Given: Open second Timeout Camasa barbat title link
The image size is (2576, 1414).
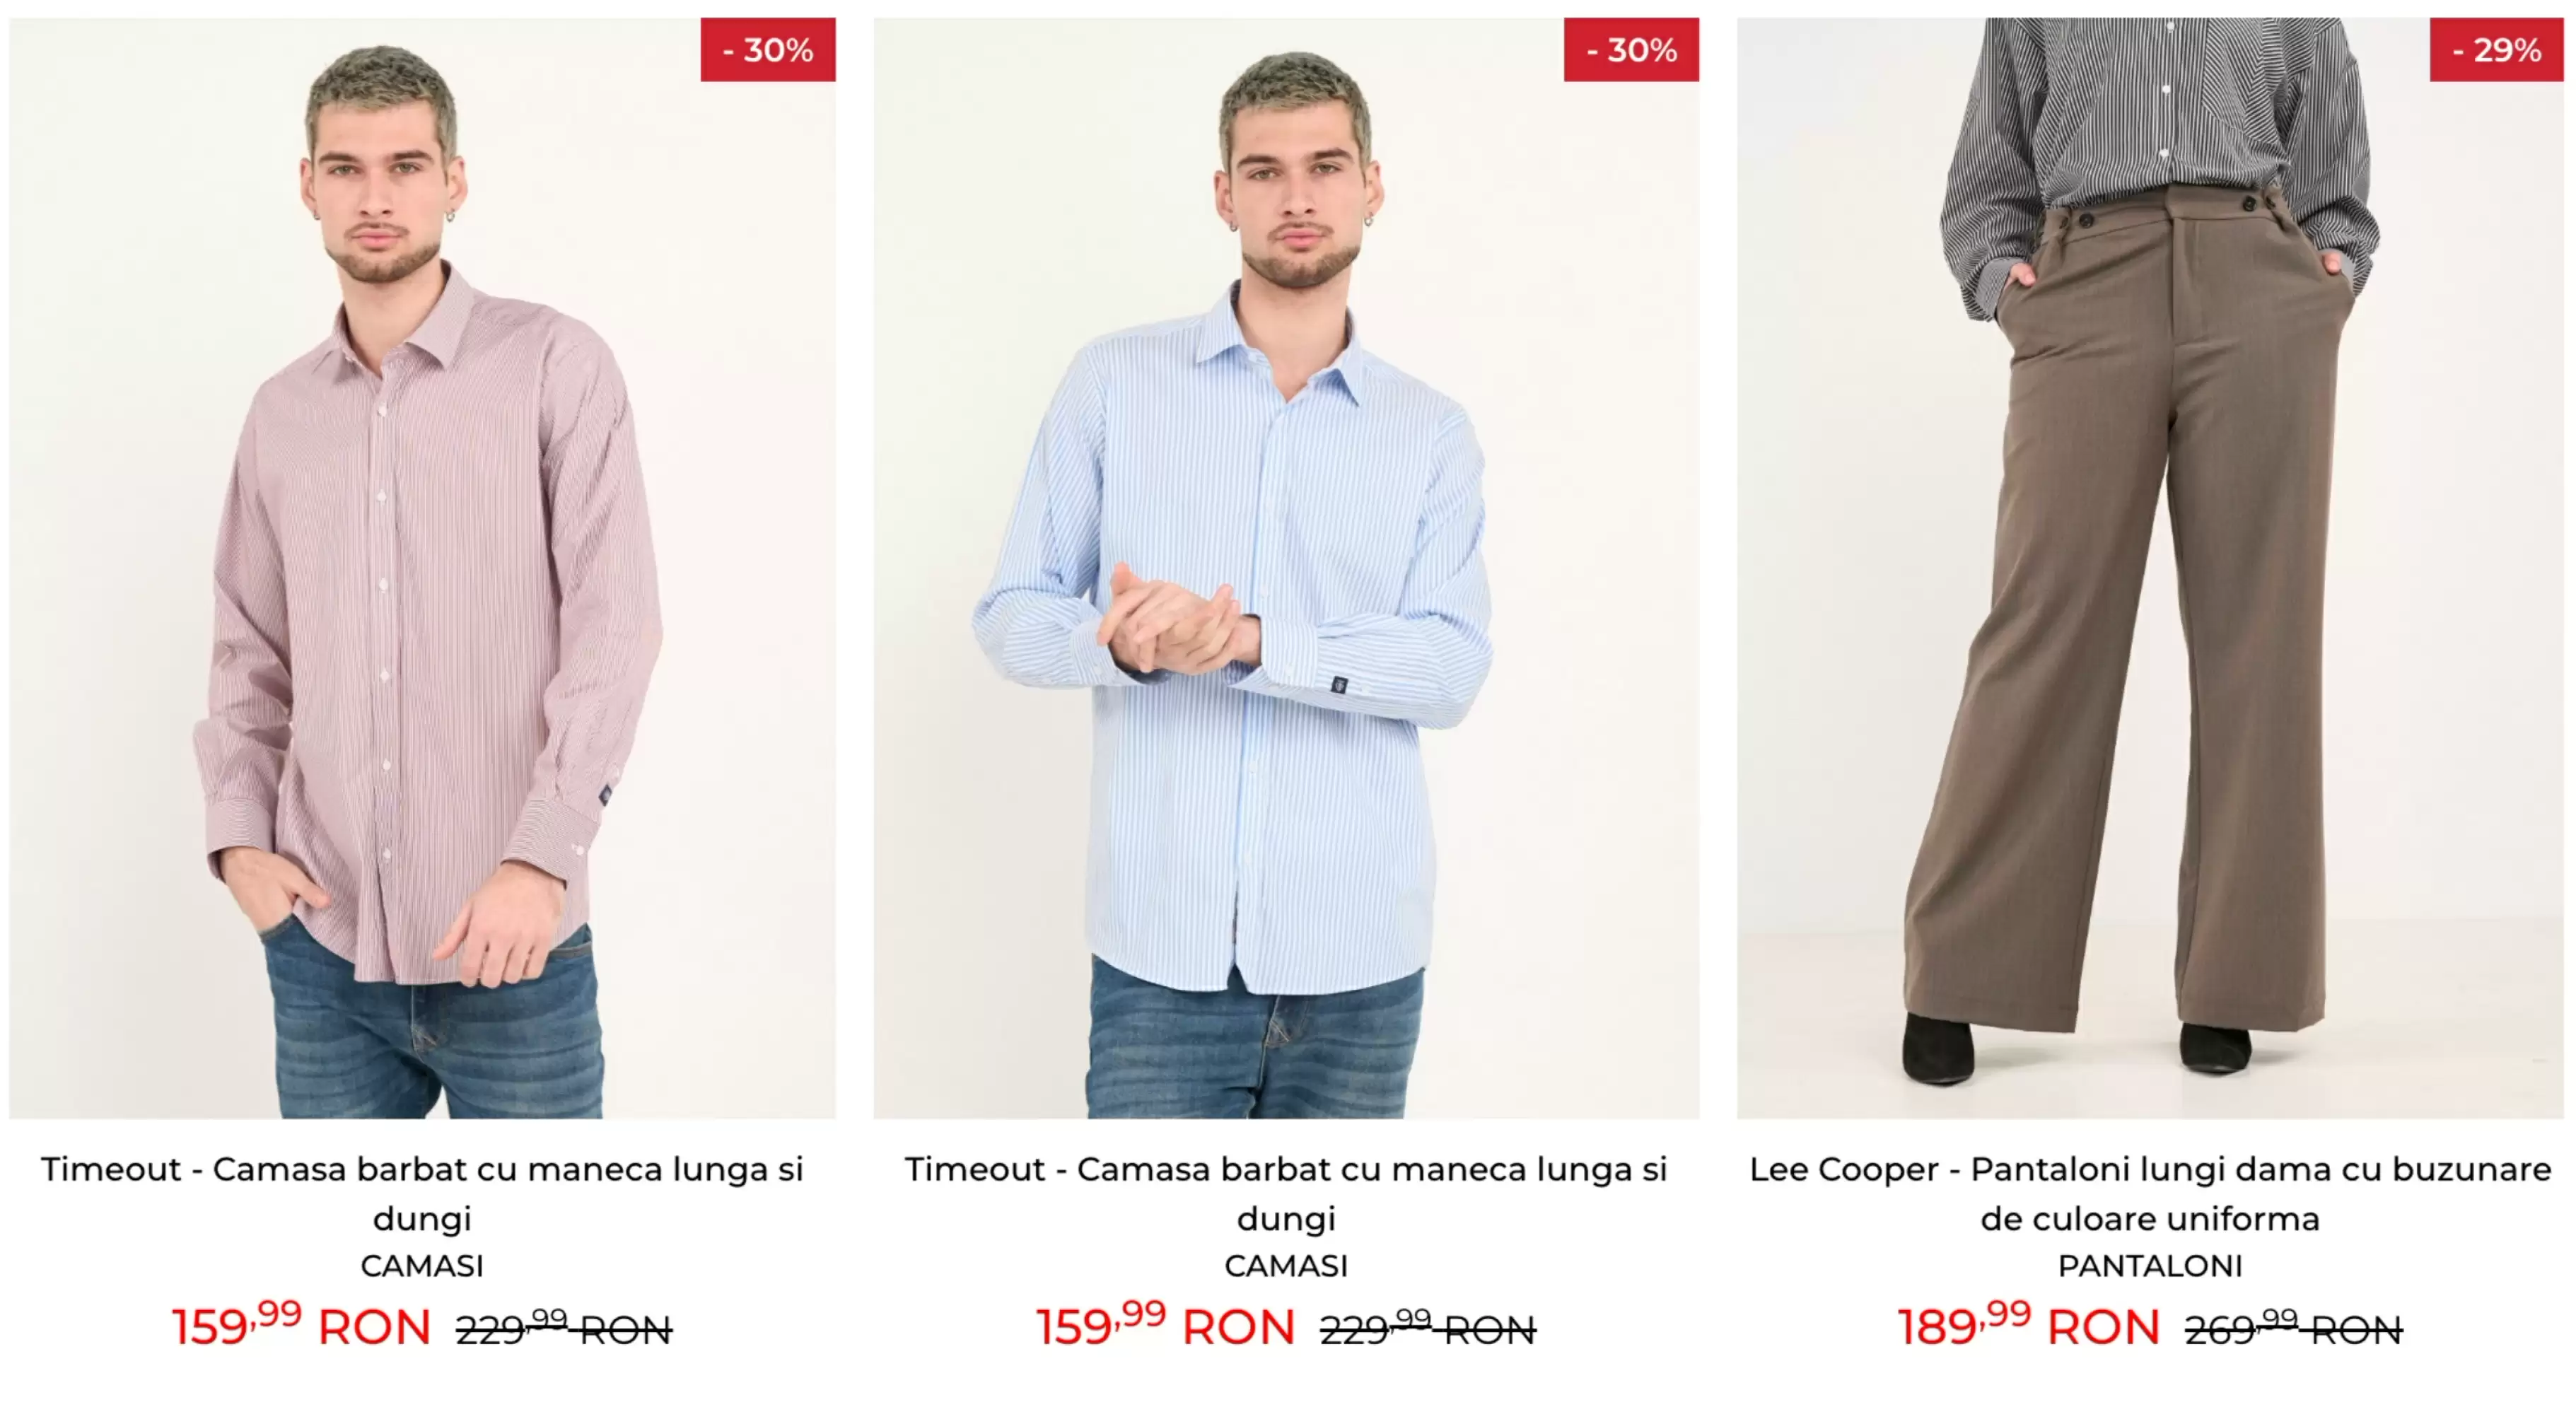Looking at the screenshot, I should (1286, 1193).
